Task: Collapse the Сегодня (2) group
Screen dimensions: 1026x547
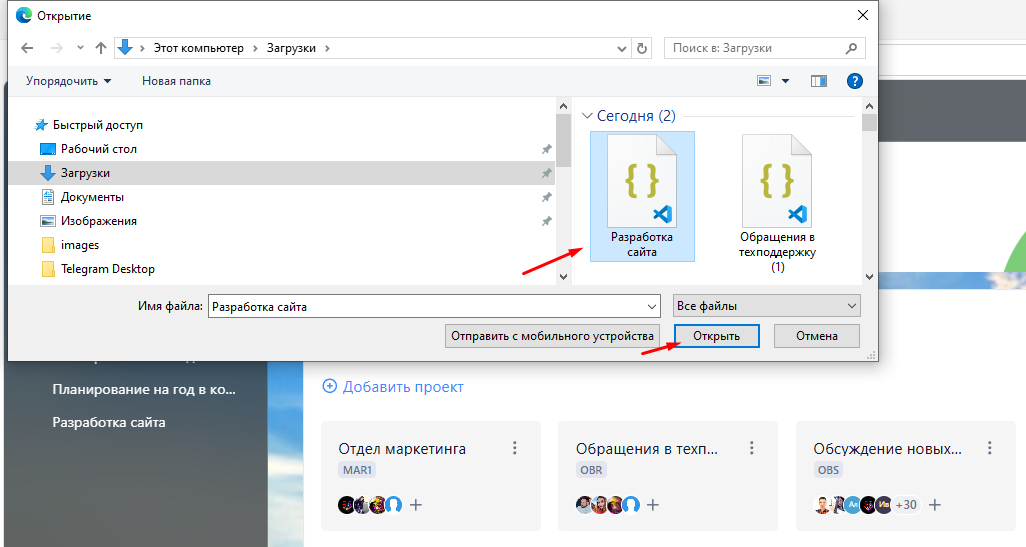Action: 586,116
